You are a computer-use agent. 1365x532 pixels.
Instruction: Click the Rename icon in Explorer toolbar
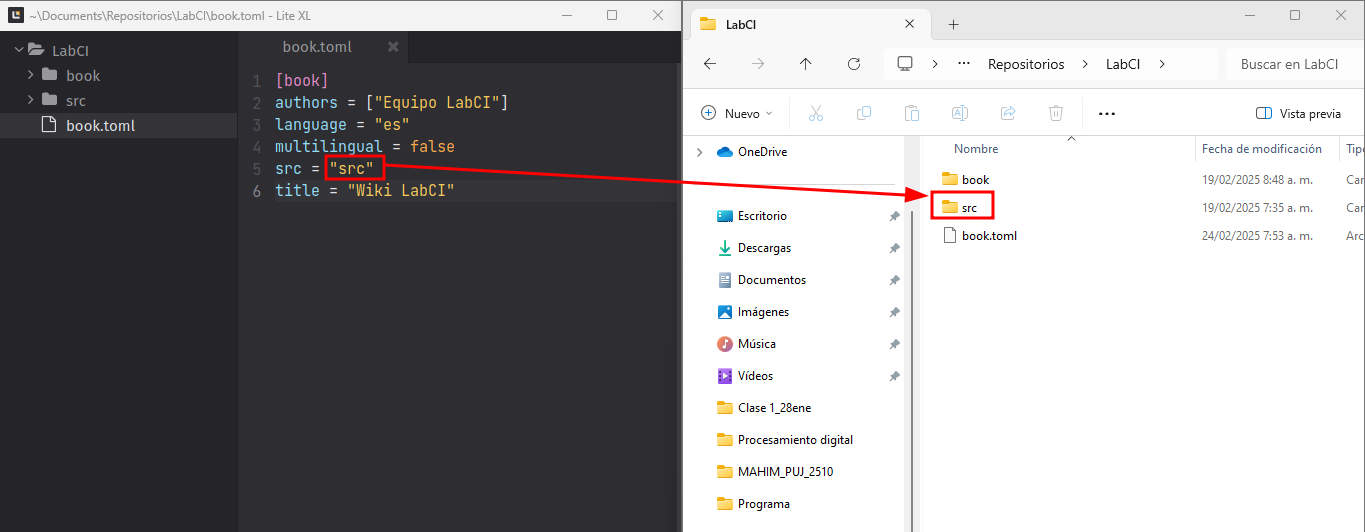[x=960, y=114]
